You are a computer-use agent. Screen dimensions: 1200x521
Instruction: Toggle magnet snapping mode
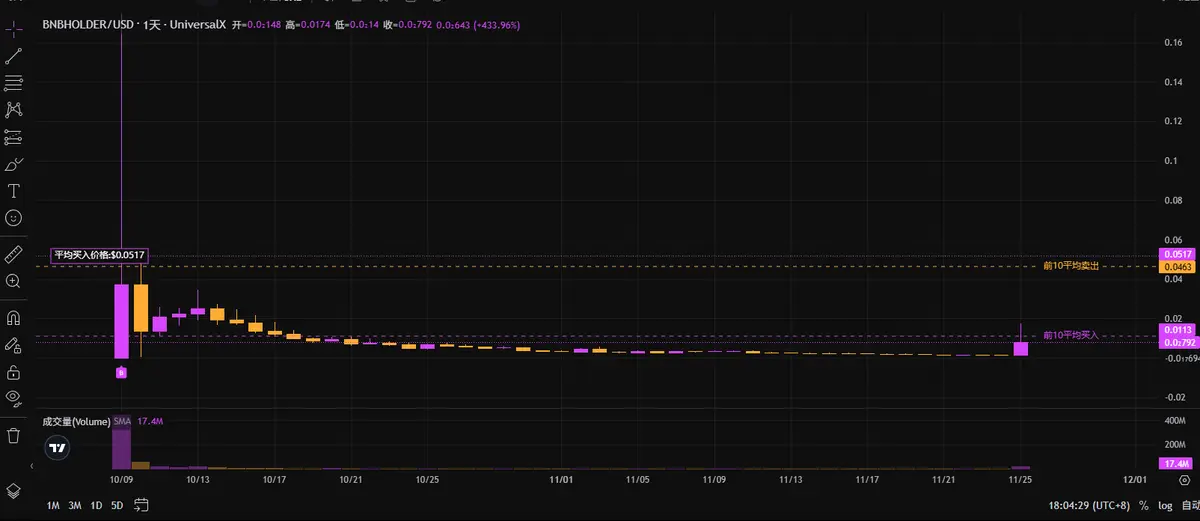pos(14,319)
